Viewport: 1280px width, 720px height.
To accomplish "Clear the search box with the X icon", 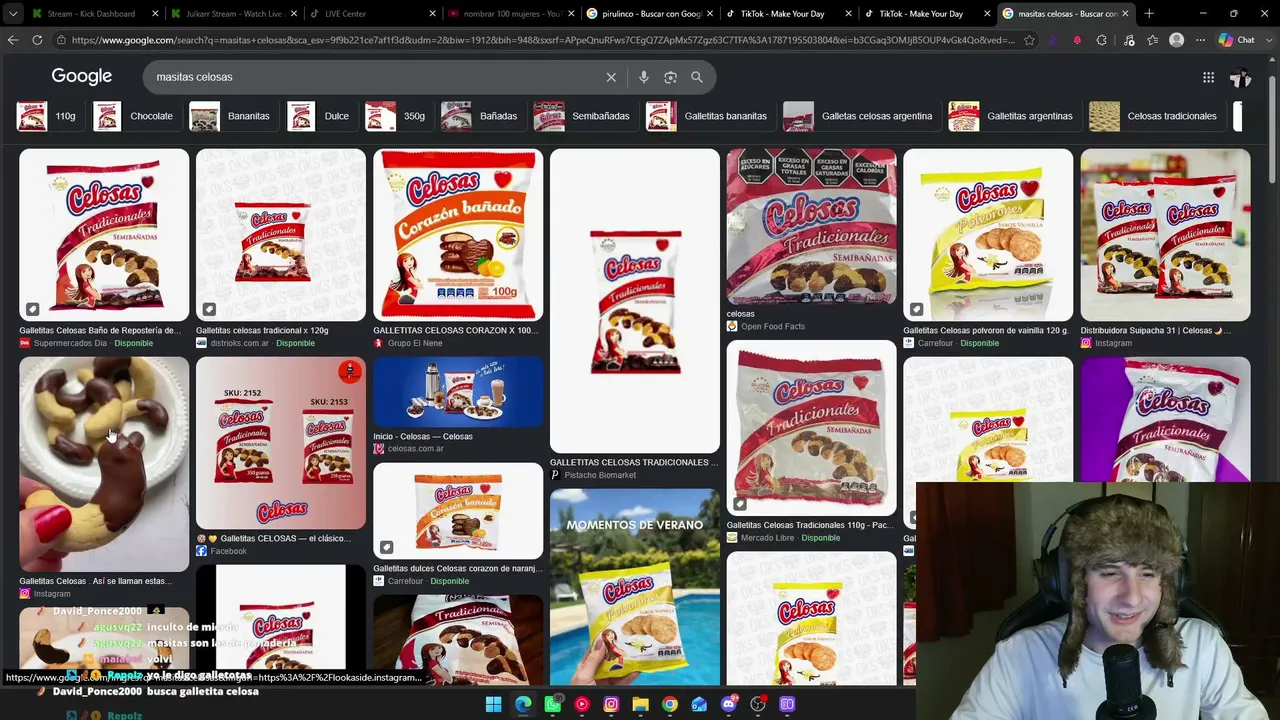I will (x=611, y=77).
